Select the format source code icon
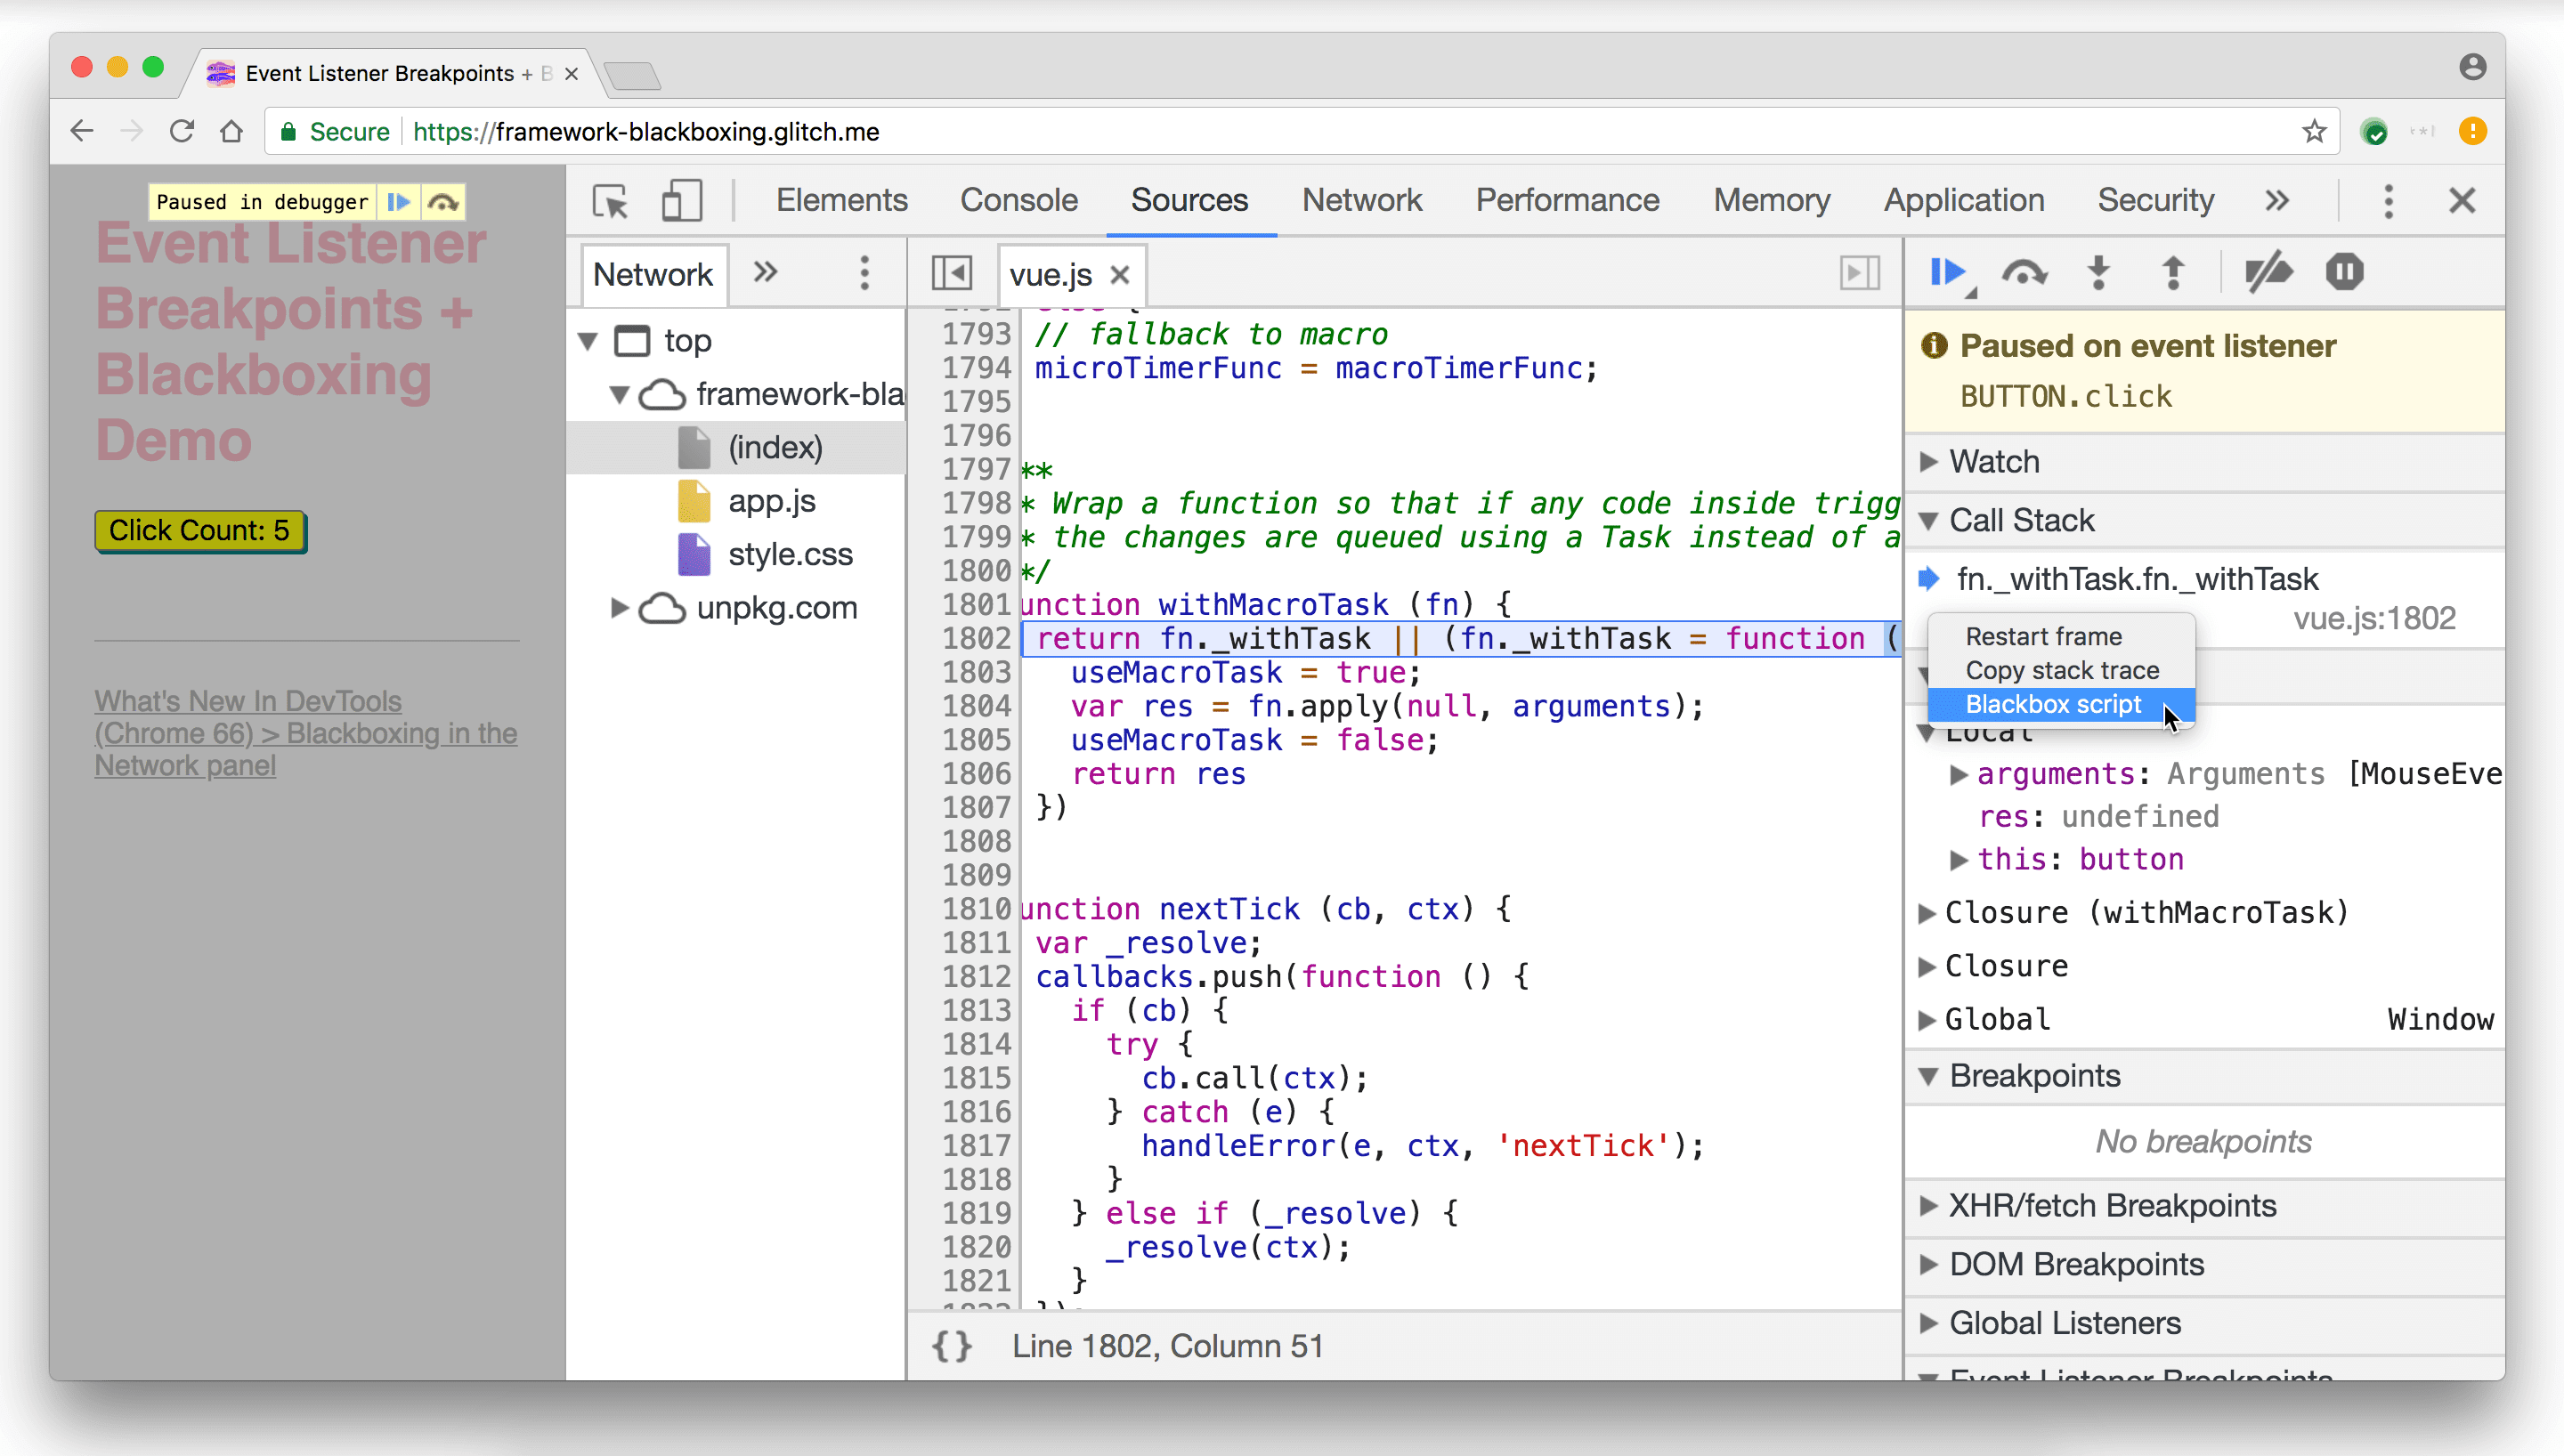Screen dimensions: 2564x1456 951,1345
